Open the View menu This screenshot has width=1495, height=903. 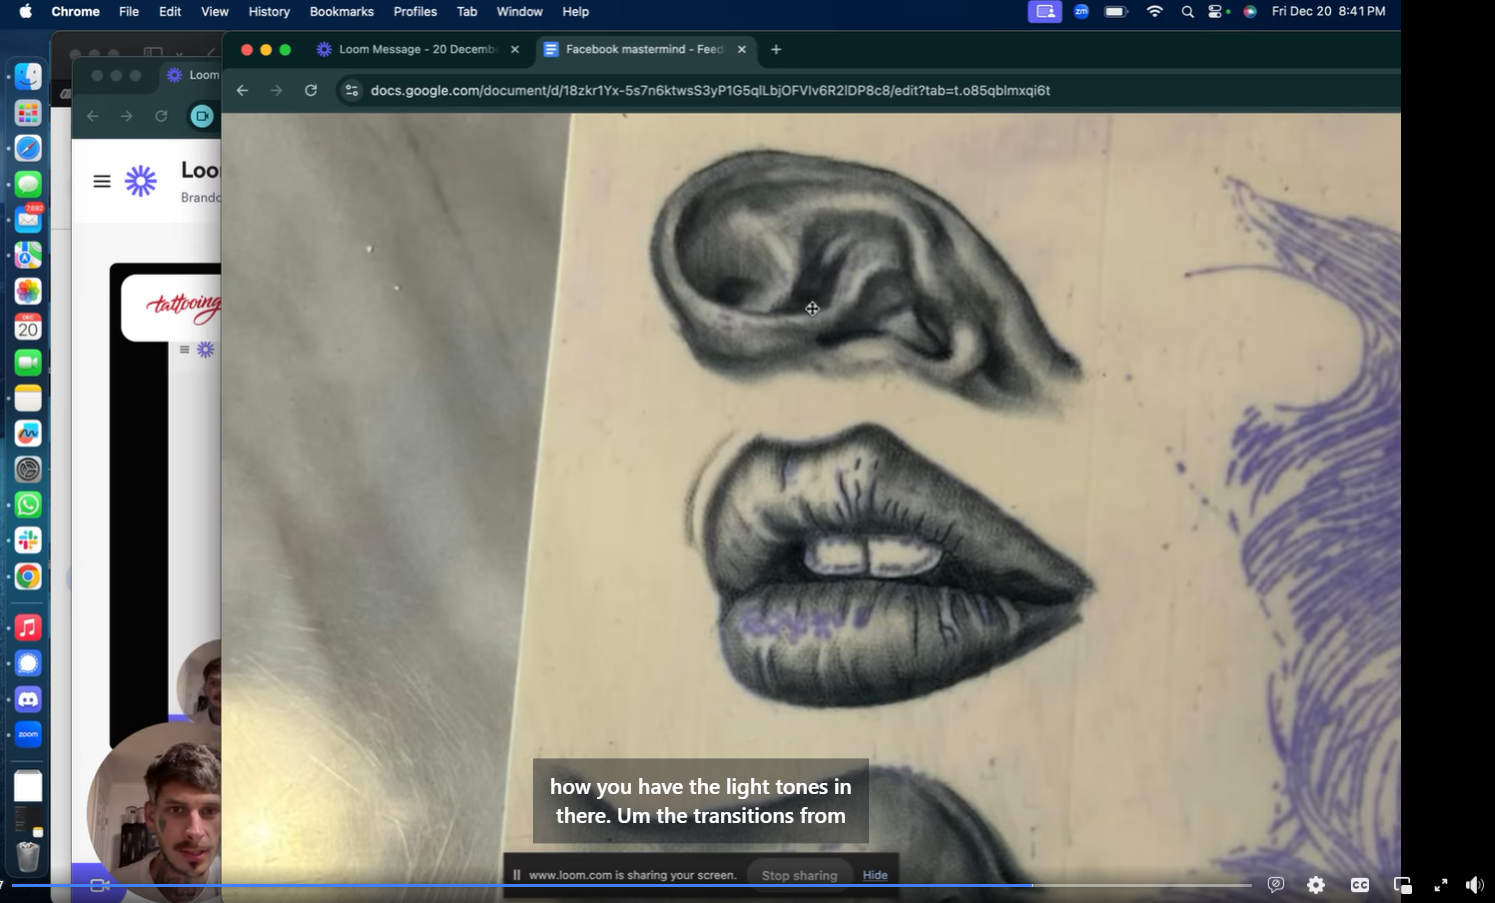[215, 12]
